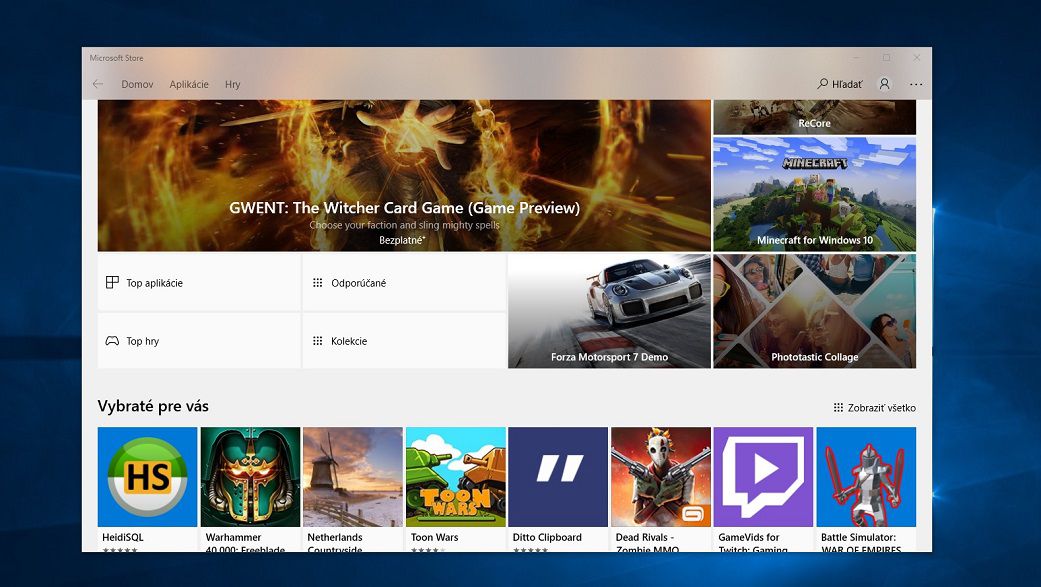The width and height of the screenshot is (1041, 587).
Task: Open the Phototastic Collage tile
Action: click(815, 311)
